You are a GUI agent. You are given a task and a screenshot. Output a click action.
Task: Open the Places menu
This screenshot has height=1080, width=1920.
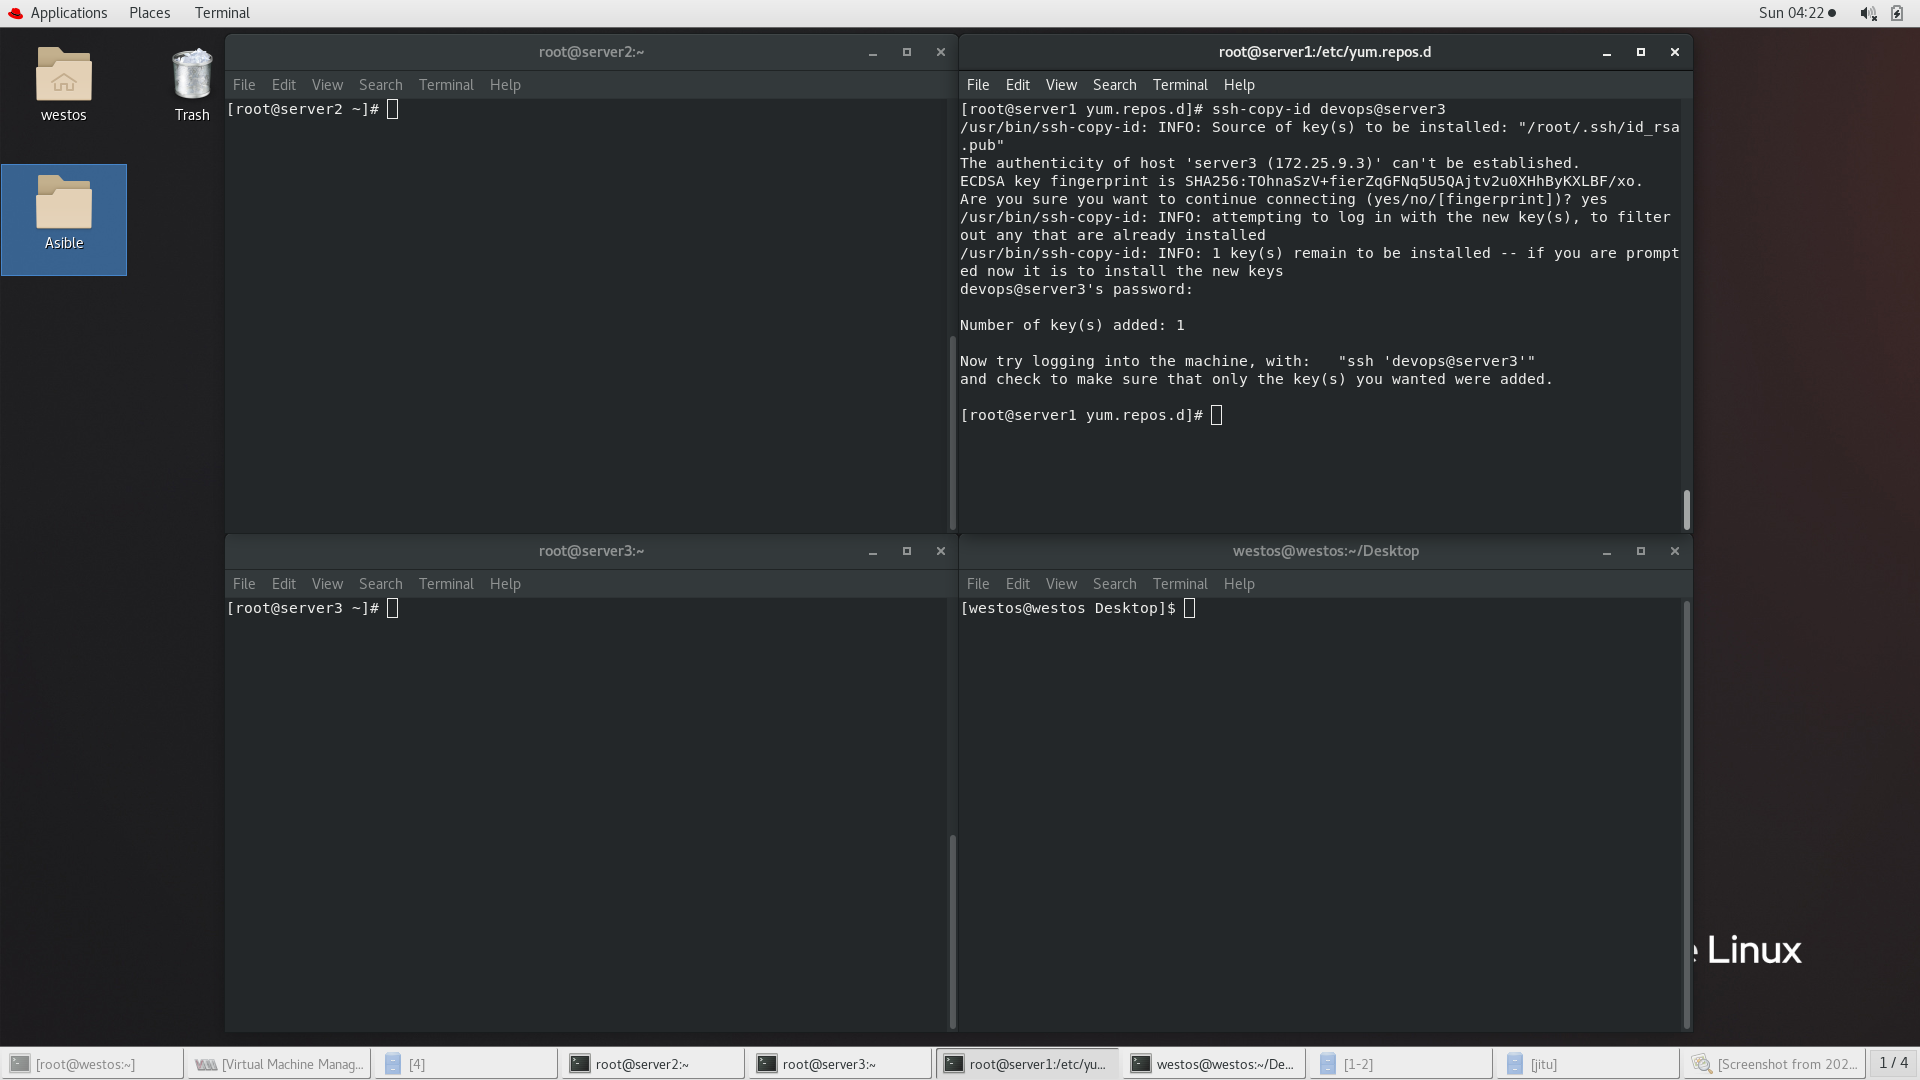pyautogui.click(x=149, y=13)
